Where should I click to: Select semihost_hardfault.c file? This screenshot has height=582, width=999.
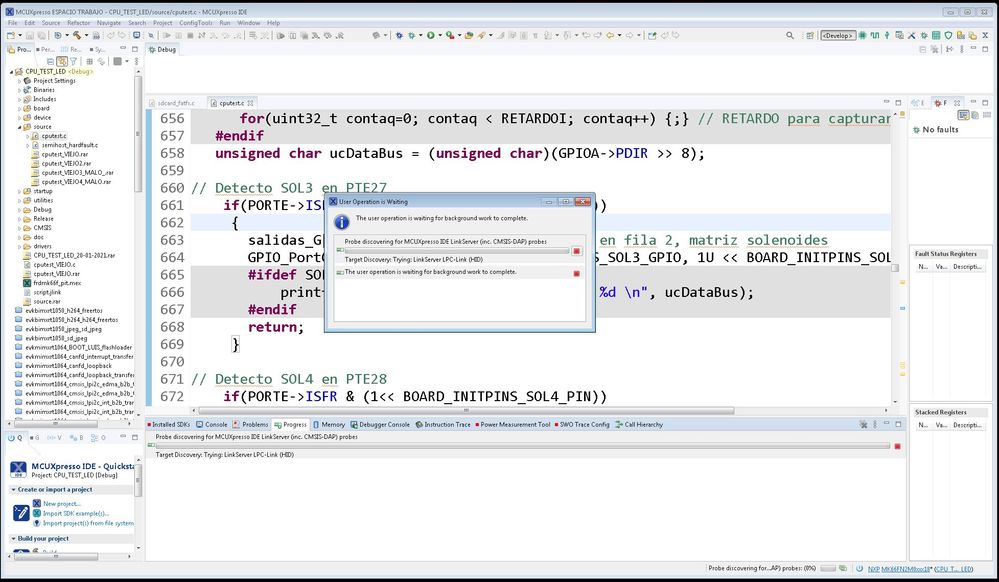coord(69,145)
